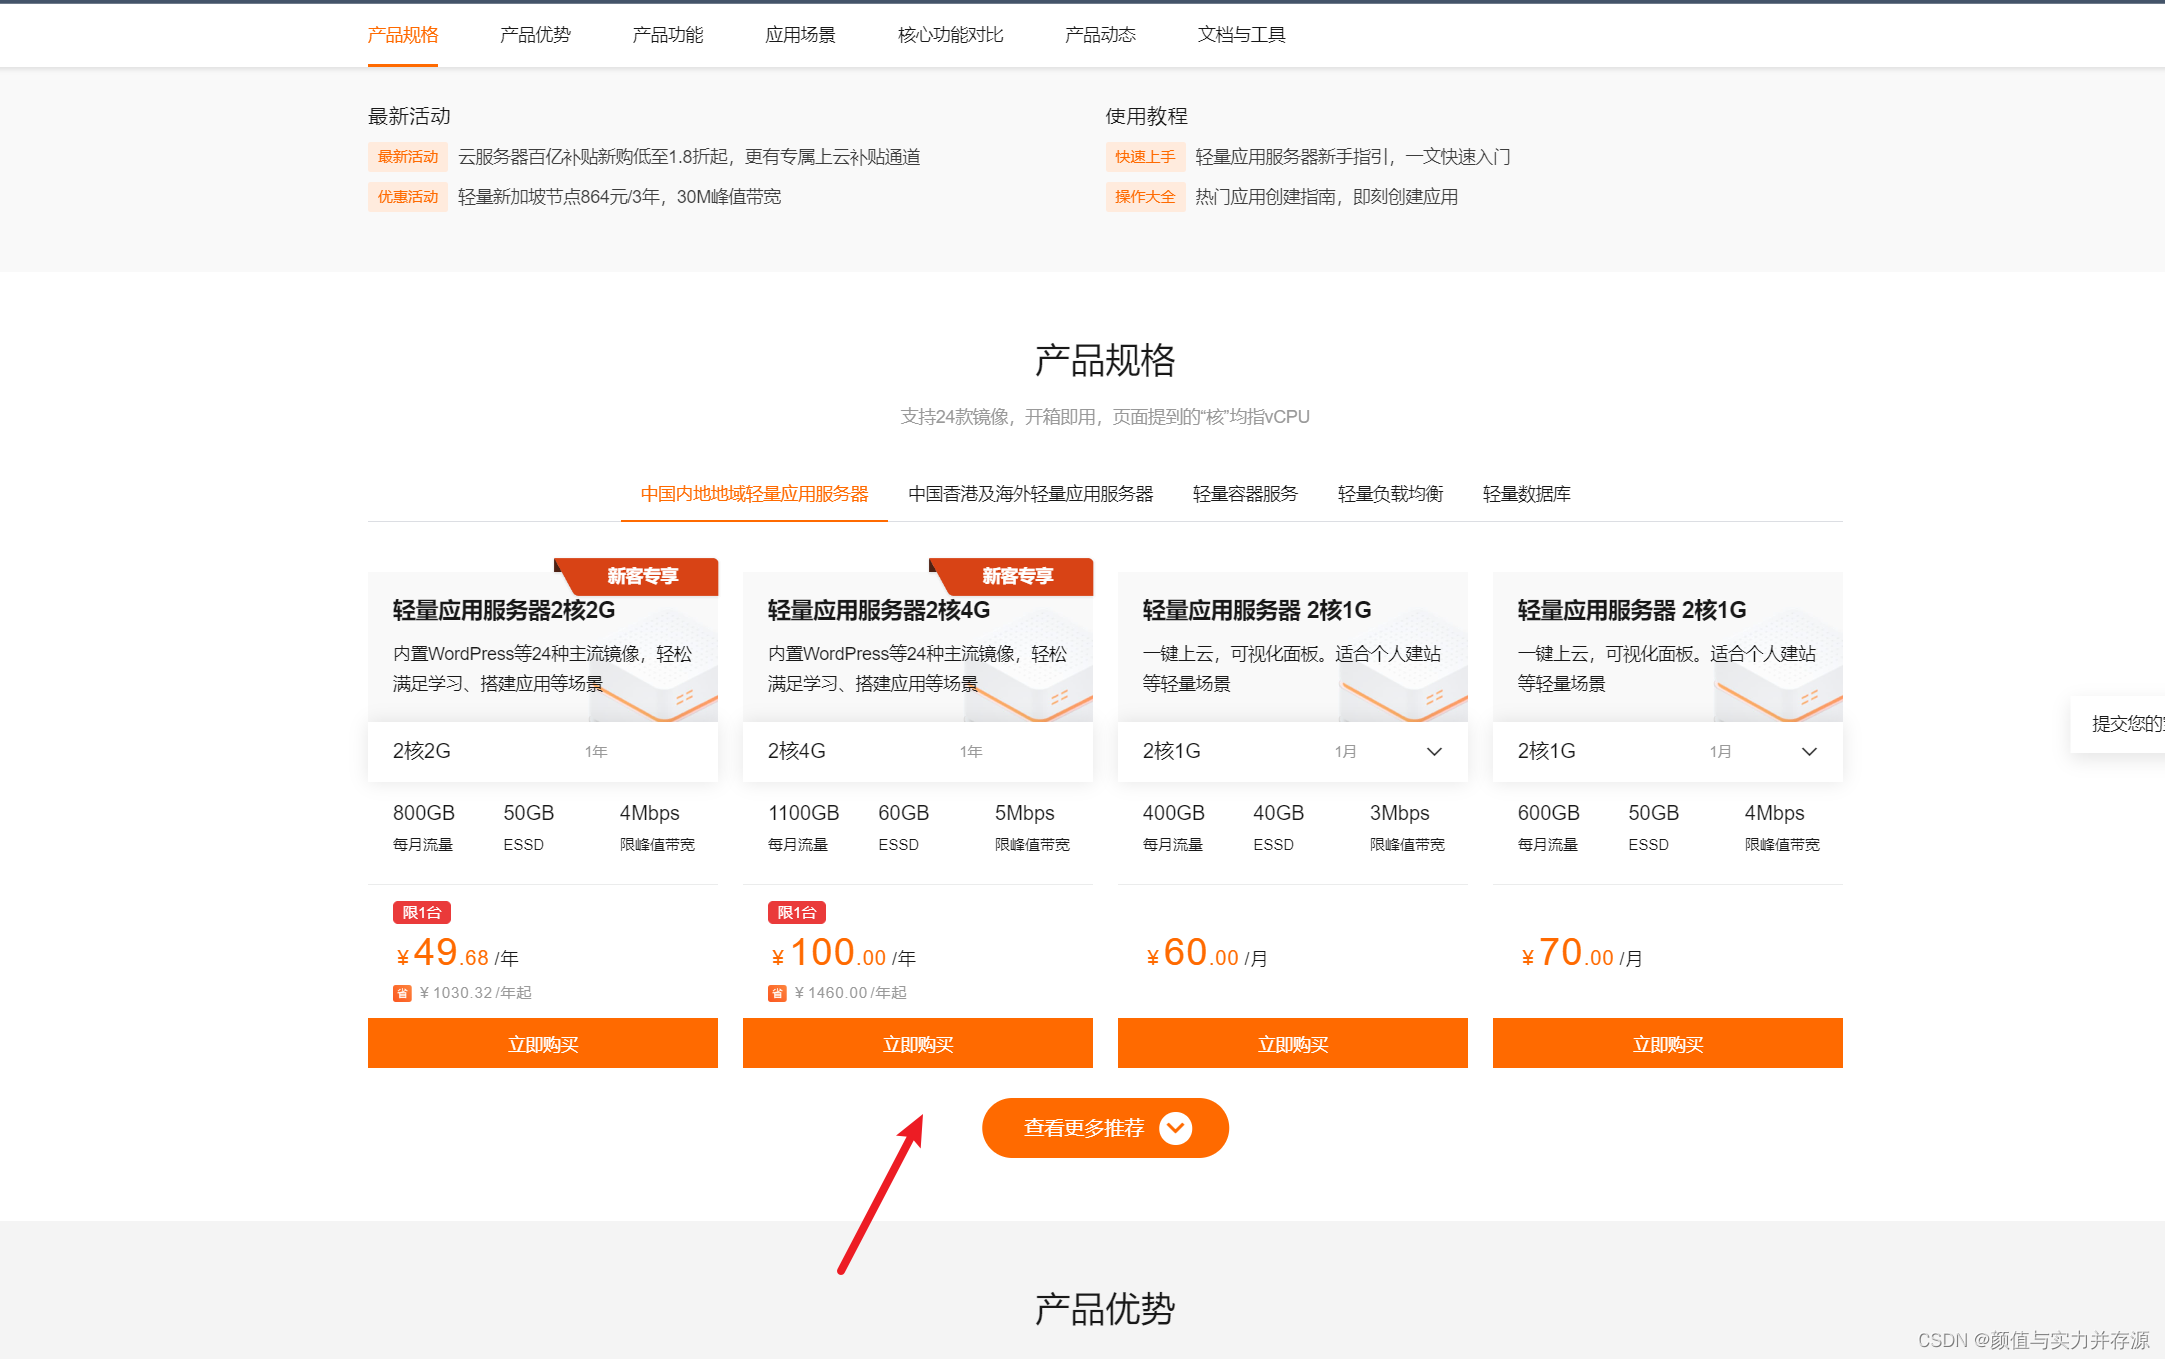Click the 操作大全 orange tag

[1144, 196]
